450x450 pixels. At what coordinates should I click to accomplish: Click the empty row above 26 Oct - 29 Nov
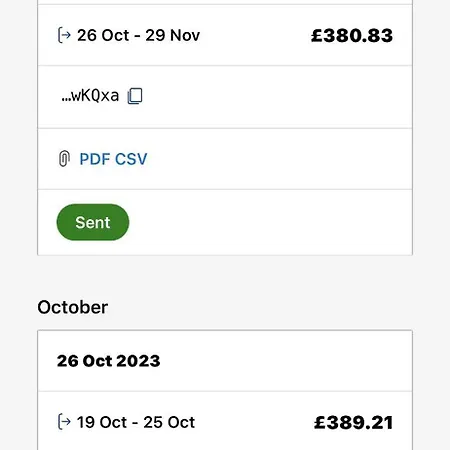click(225, 2)
